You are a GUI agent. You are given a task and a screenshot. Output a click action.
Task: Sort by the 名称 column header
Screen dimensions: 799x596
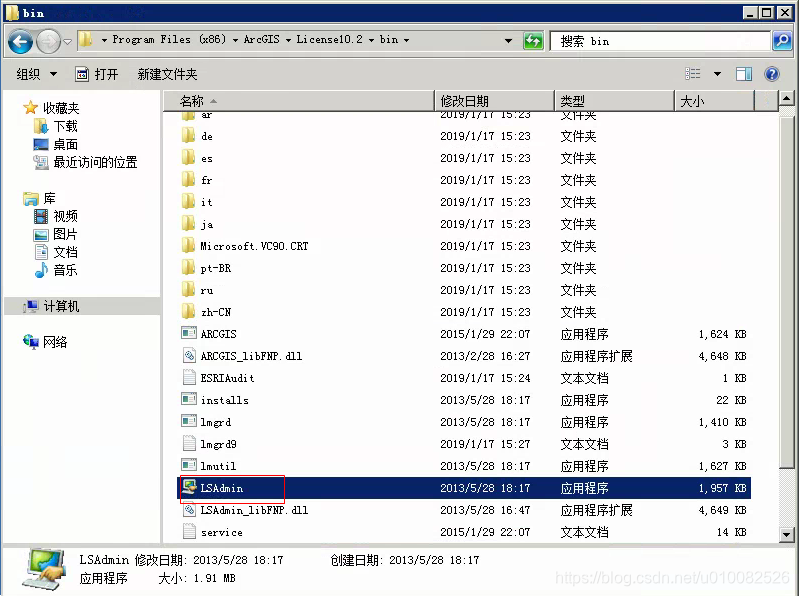point(299,101)
